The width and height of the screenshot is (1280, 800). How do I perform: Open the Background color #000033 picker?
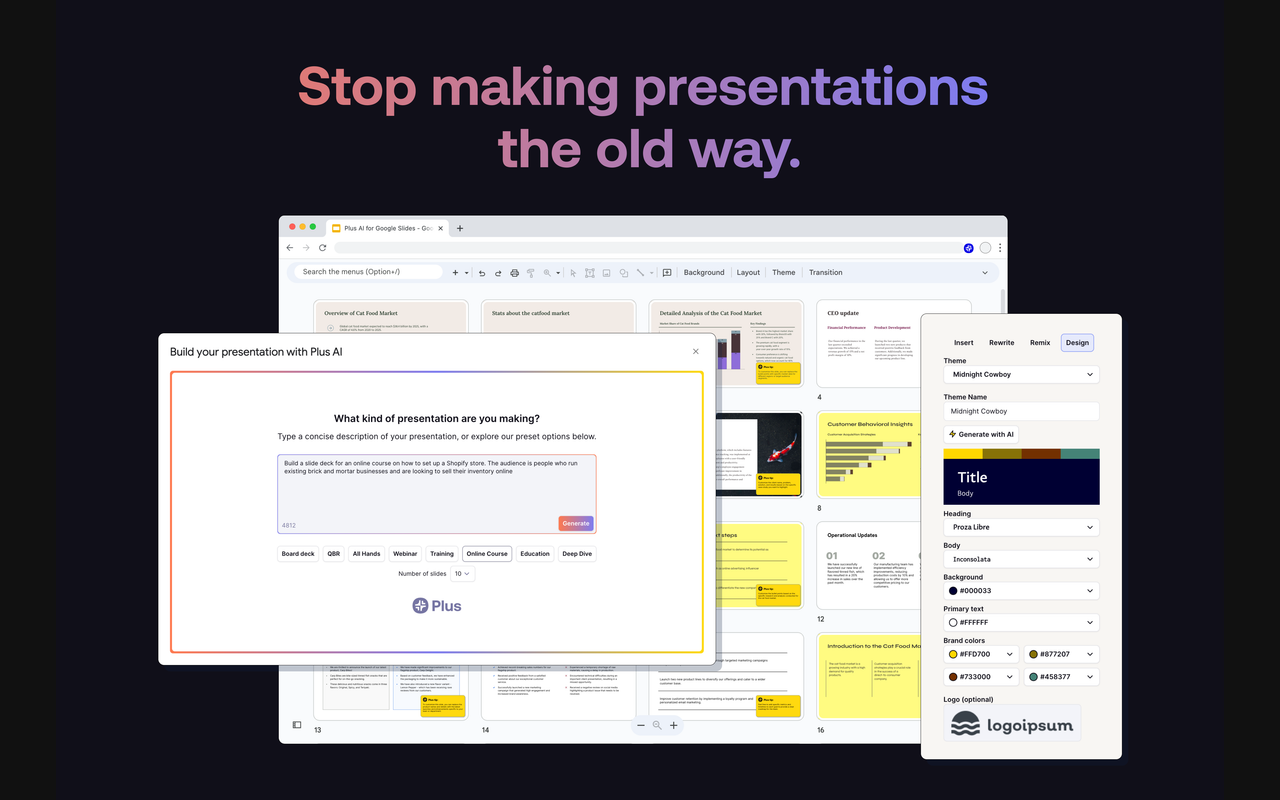tap(1021, 591)
